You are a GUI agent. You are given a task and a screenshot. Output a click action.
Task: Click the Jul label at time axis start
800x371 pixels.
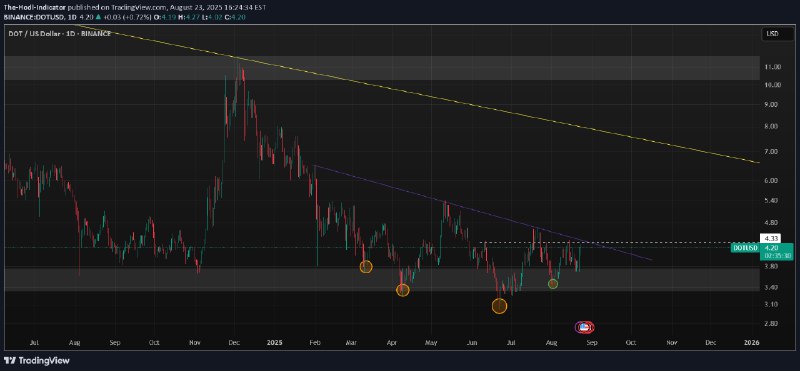click(34, 342)
